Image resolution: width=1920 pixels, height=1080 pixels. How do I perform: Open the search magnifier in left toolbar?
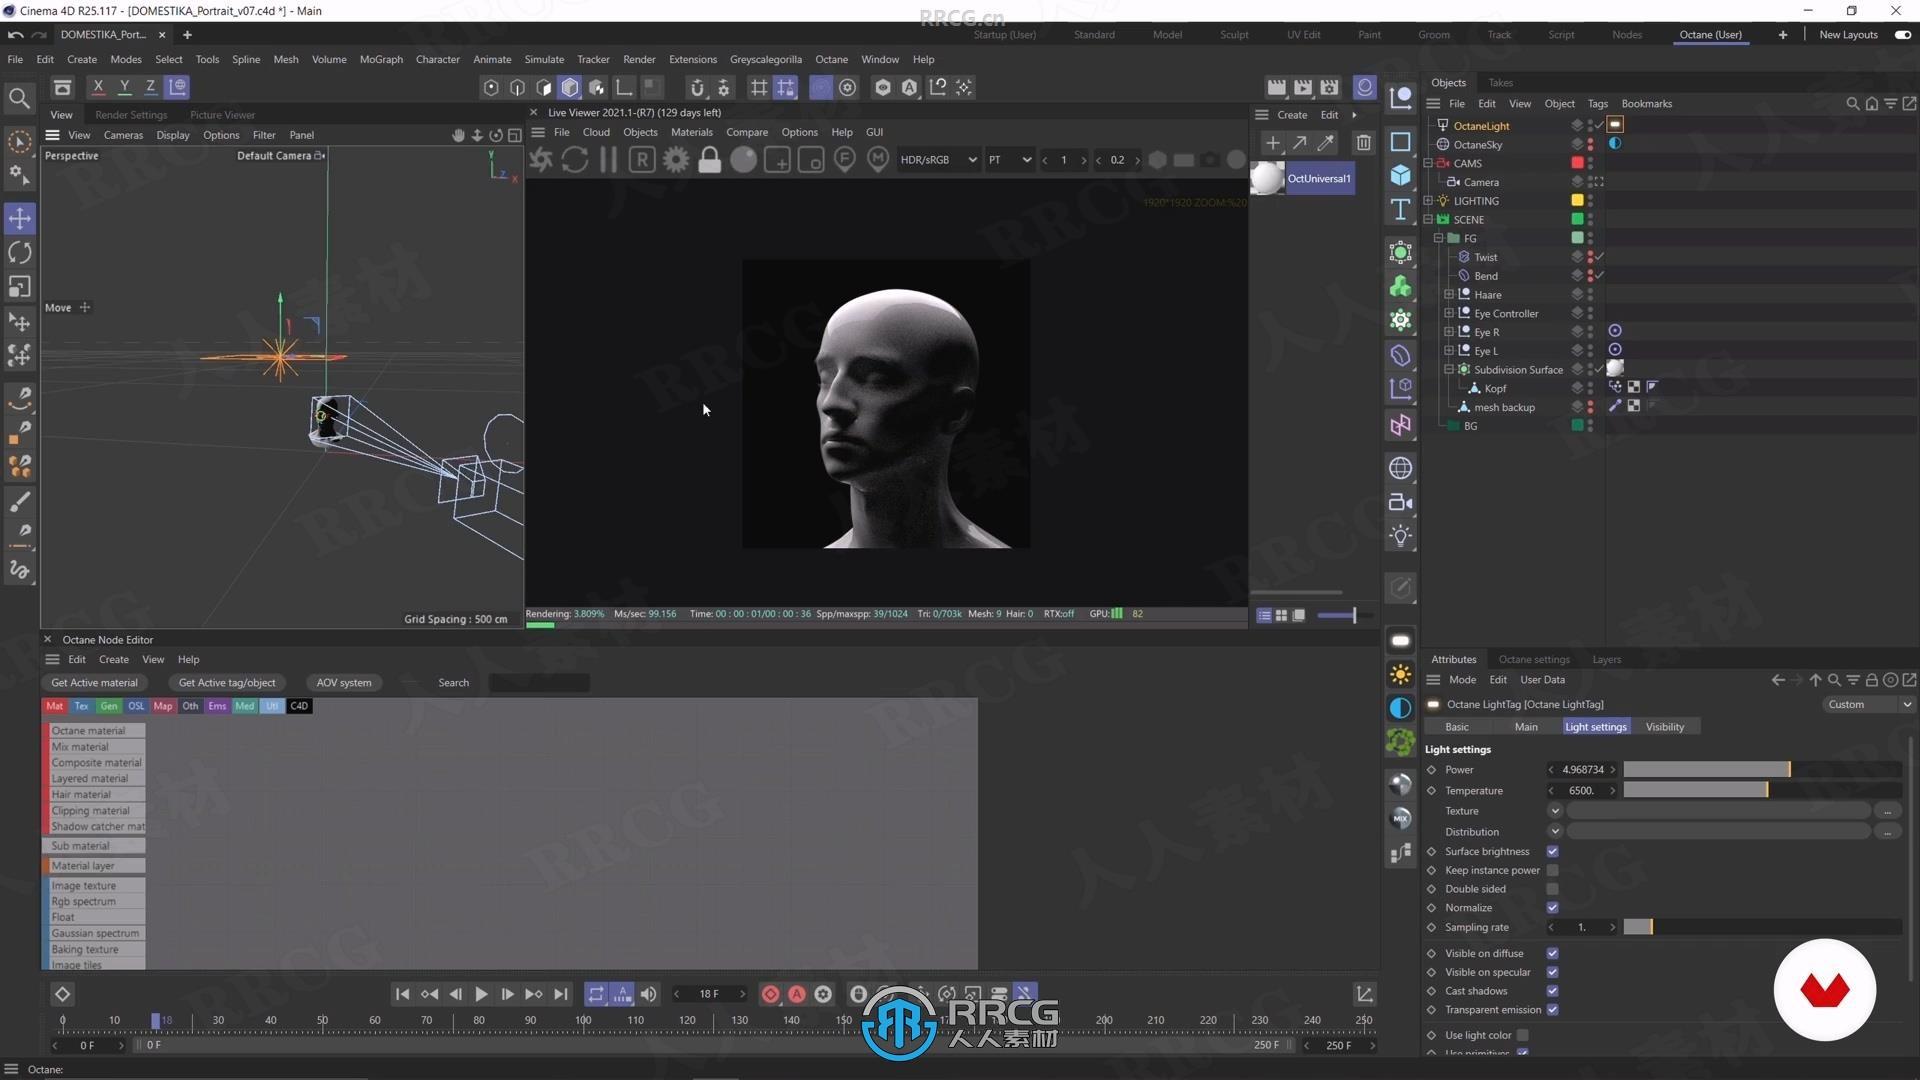point(19,98)
